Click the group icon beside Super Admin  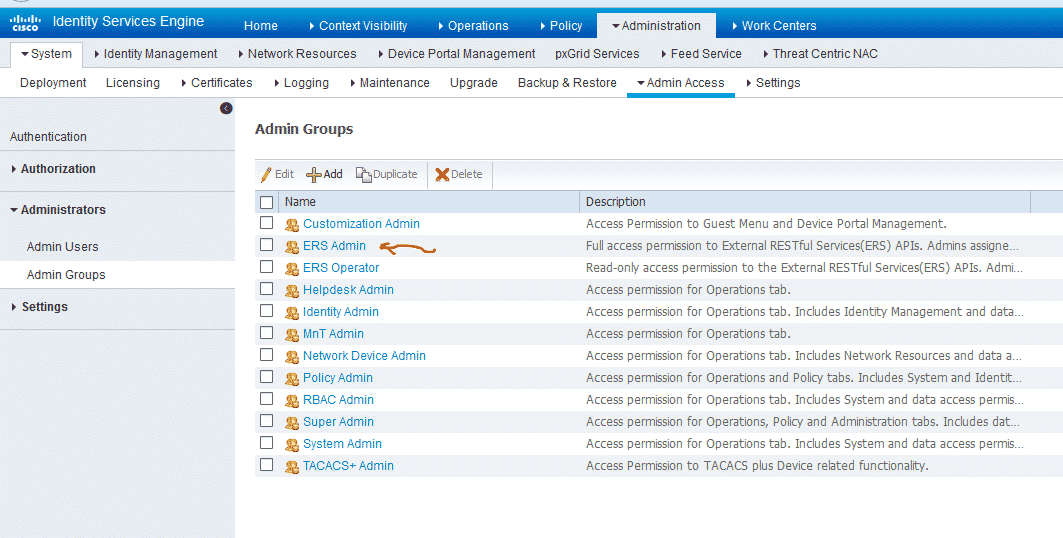292,423
